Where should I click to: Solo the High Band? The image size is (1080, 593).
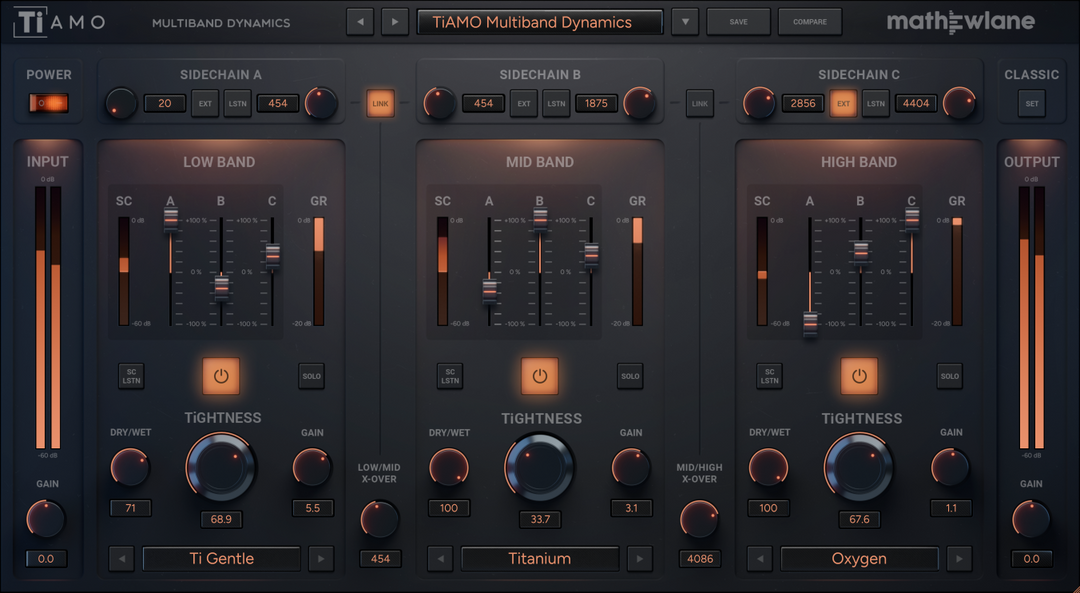(x=950, y=376)
